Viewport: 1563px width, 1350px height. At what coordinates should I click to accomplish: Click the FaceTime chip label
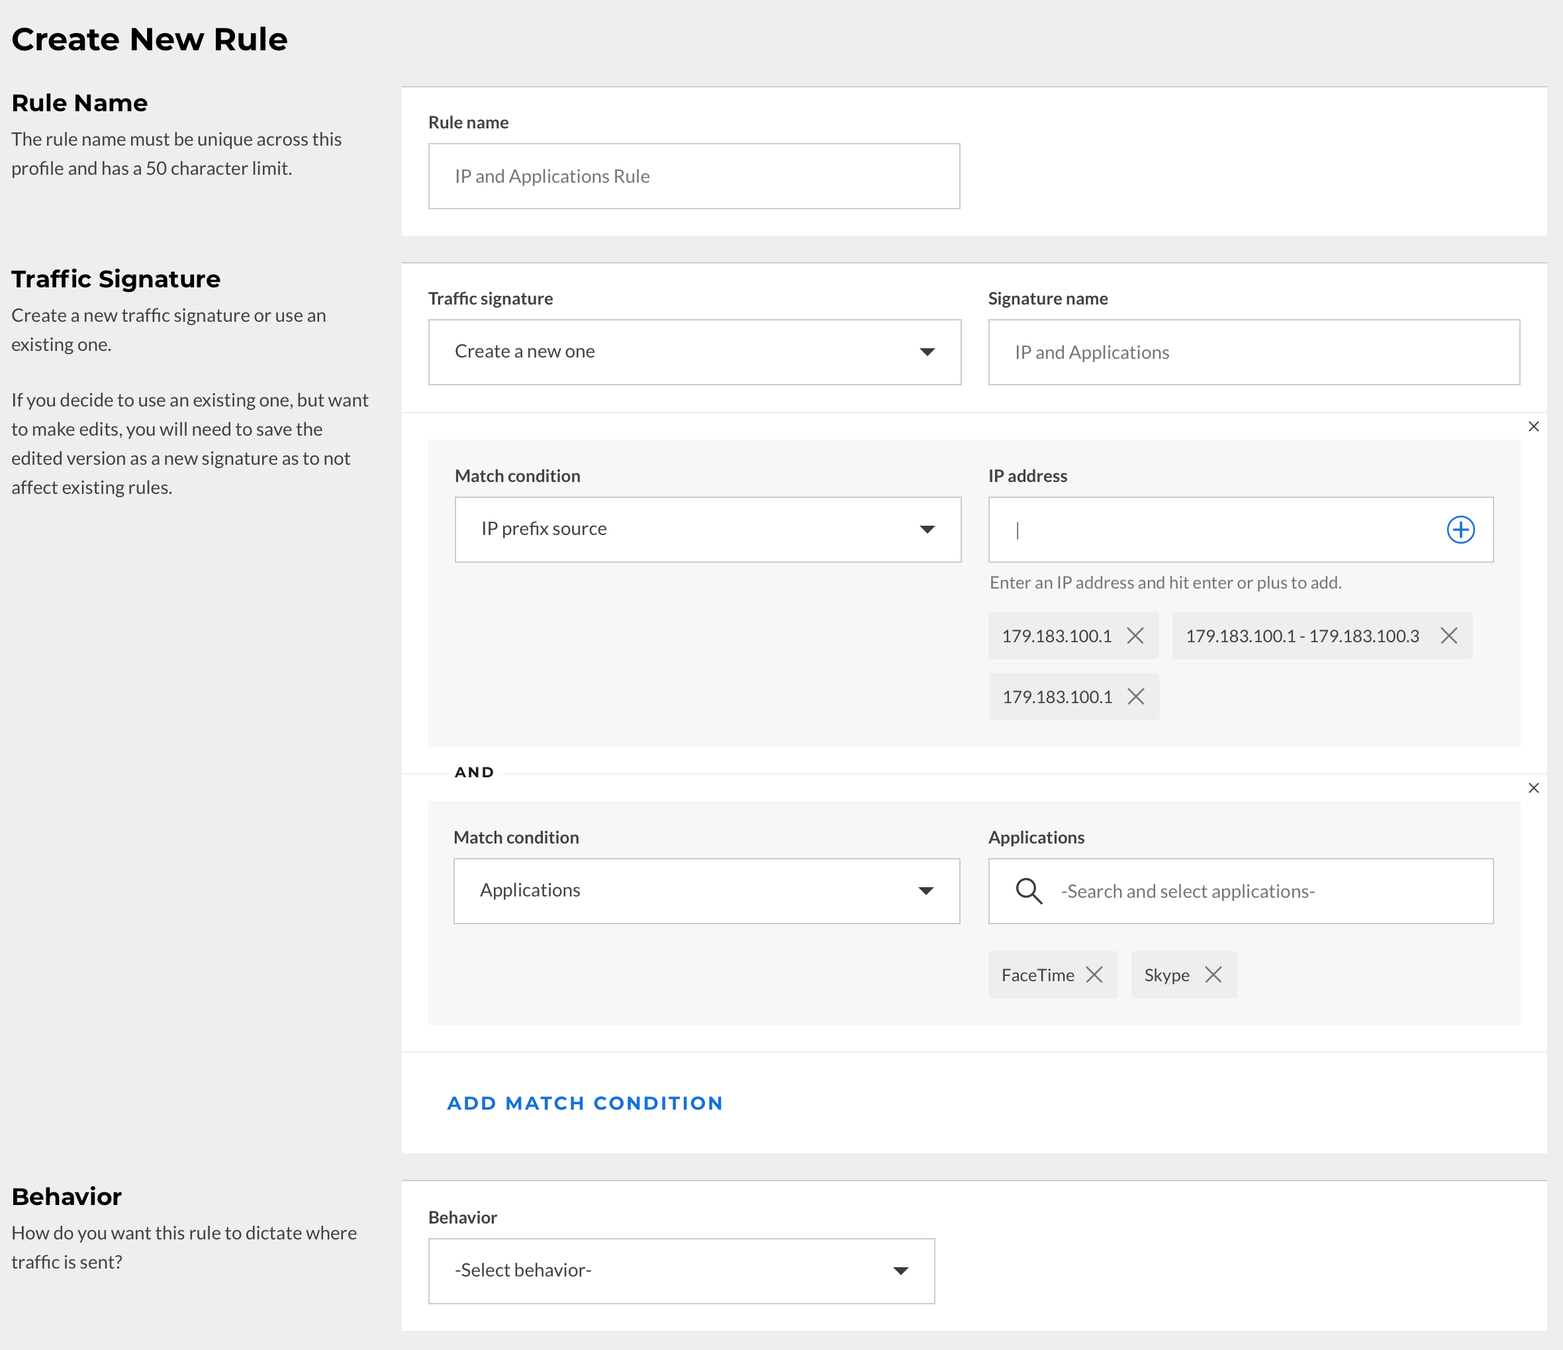1037,975
